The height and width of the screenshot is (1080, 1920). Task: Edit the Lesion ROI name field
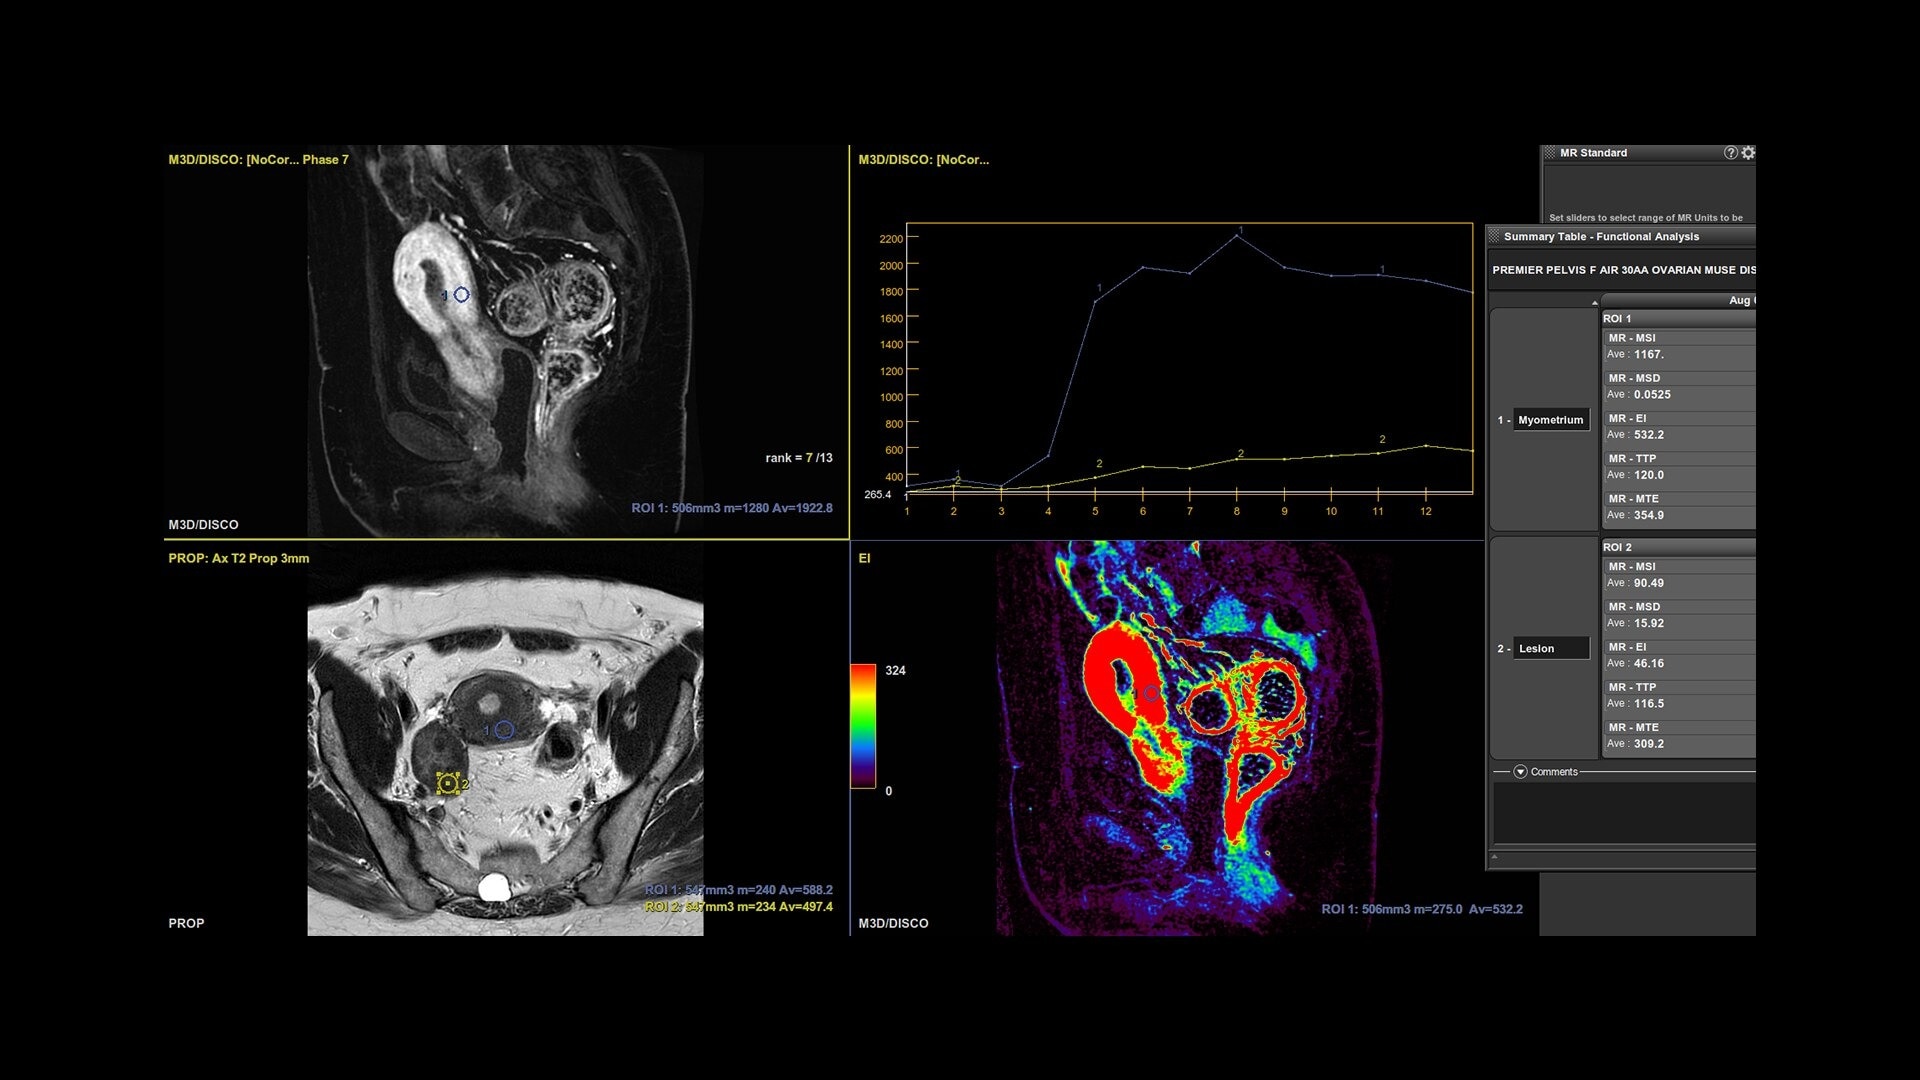coord(1551,649)
